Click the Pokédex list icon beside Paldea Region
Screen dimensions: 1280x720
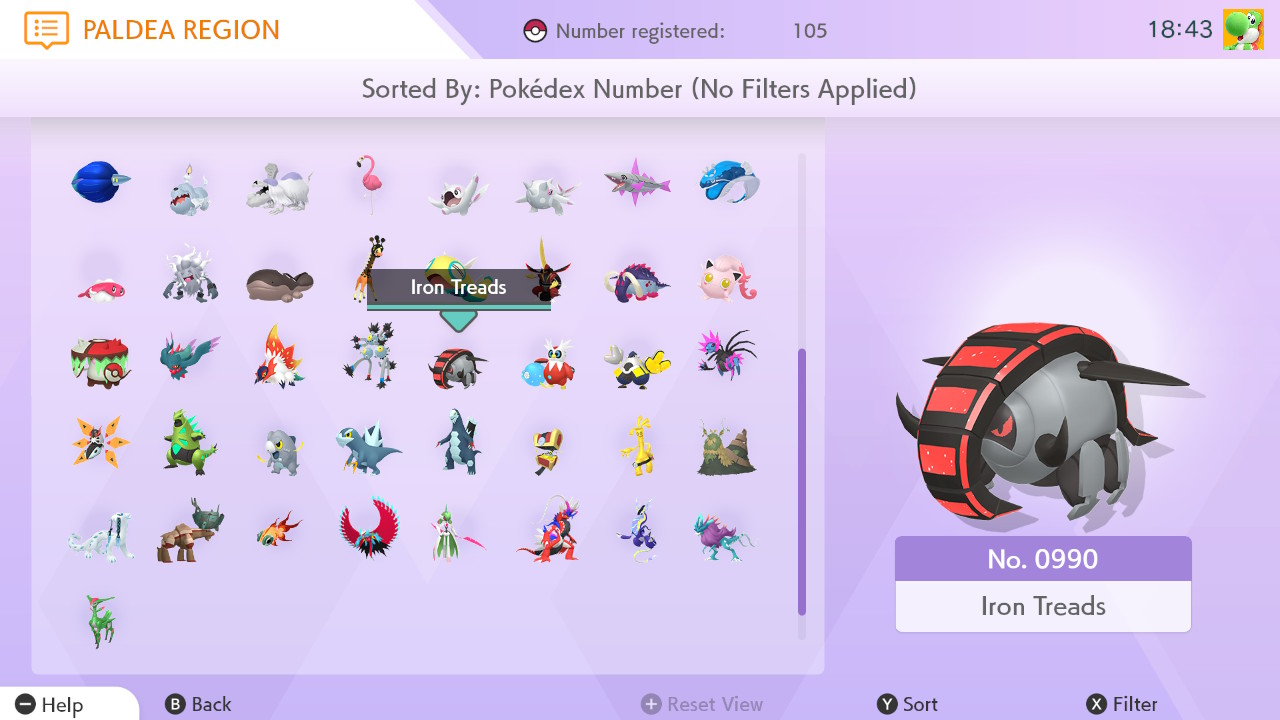click(46, 30)
